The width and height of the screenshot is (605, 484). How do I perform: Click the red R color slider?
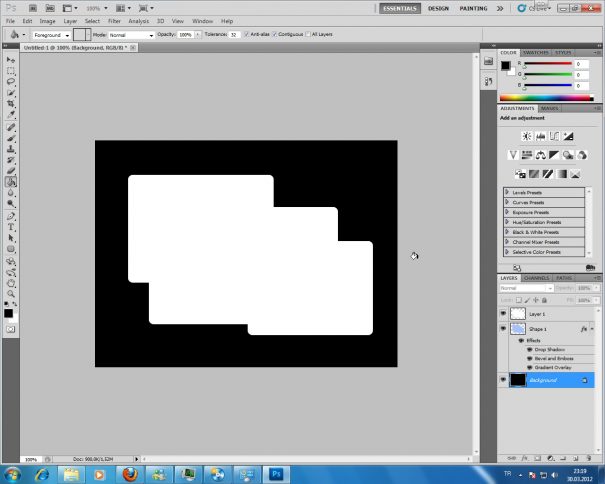[x=548, y=63]
